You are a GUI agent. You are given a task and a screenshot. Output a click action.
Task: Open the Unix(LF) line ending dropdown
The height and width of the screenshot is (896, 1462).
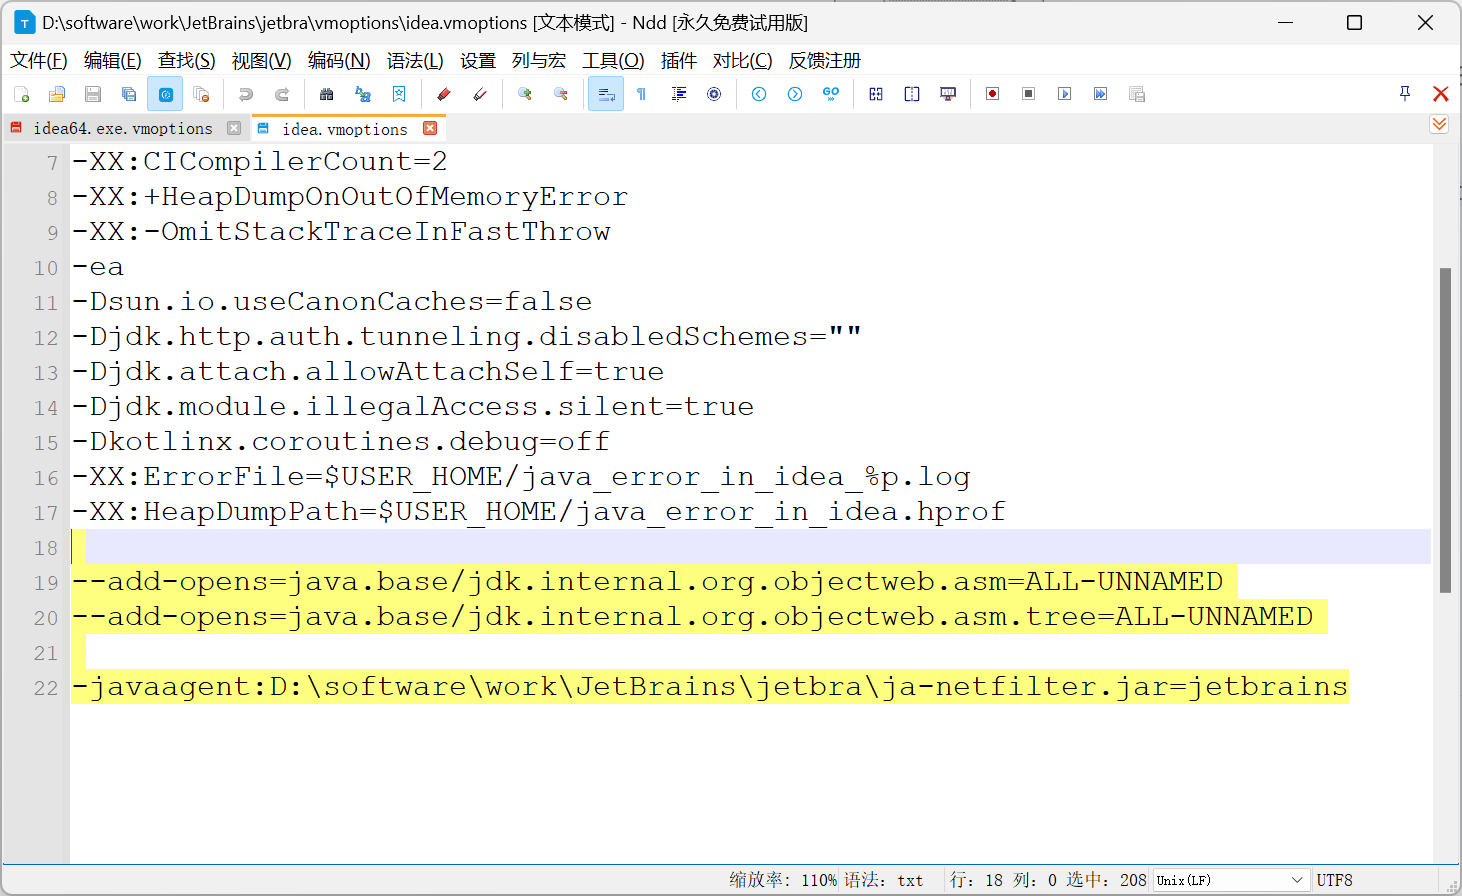[1231, 880]
